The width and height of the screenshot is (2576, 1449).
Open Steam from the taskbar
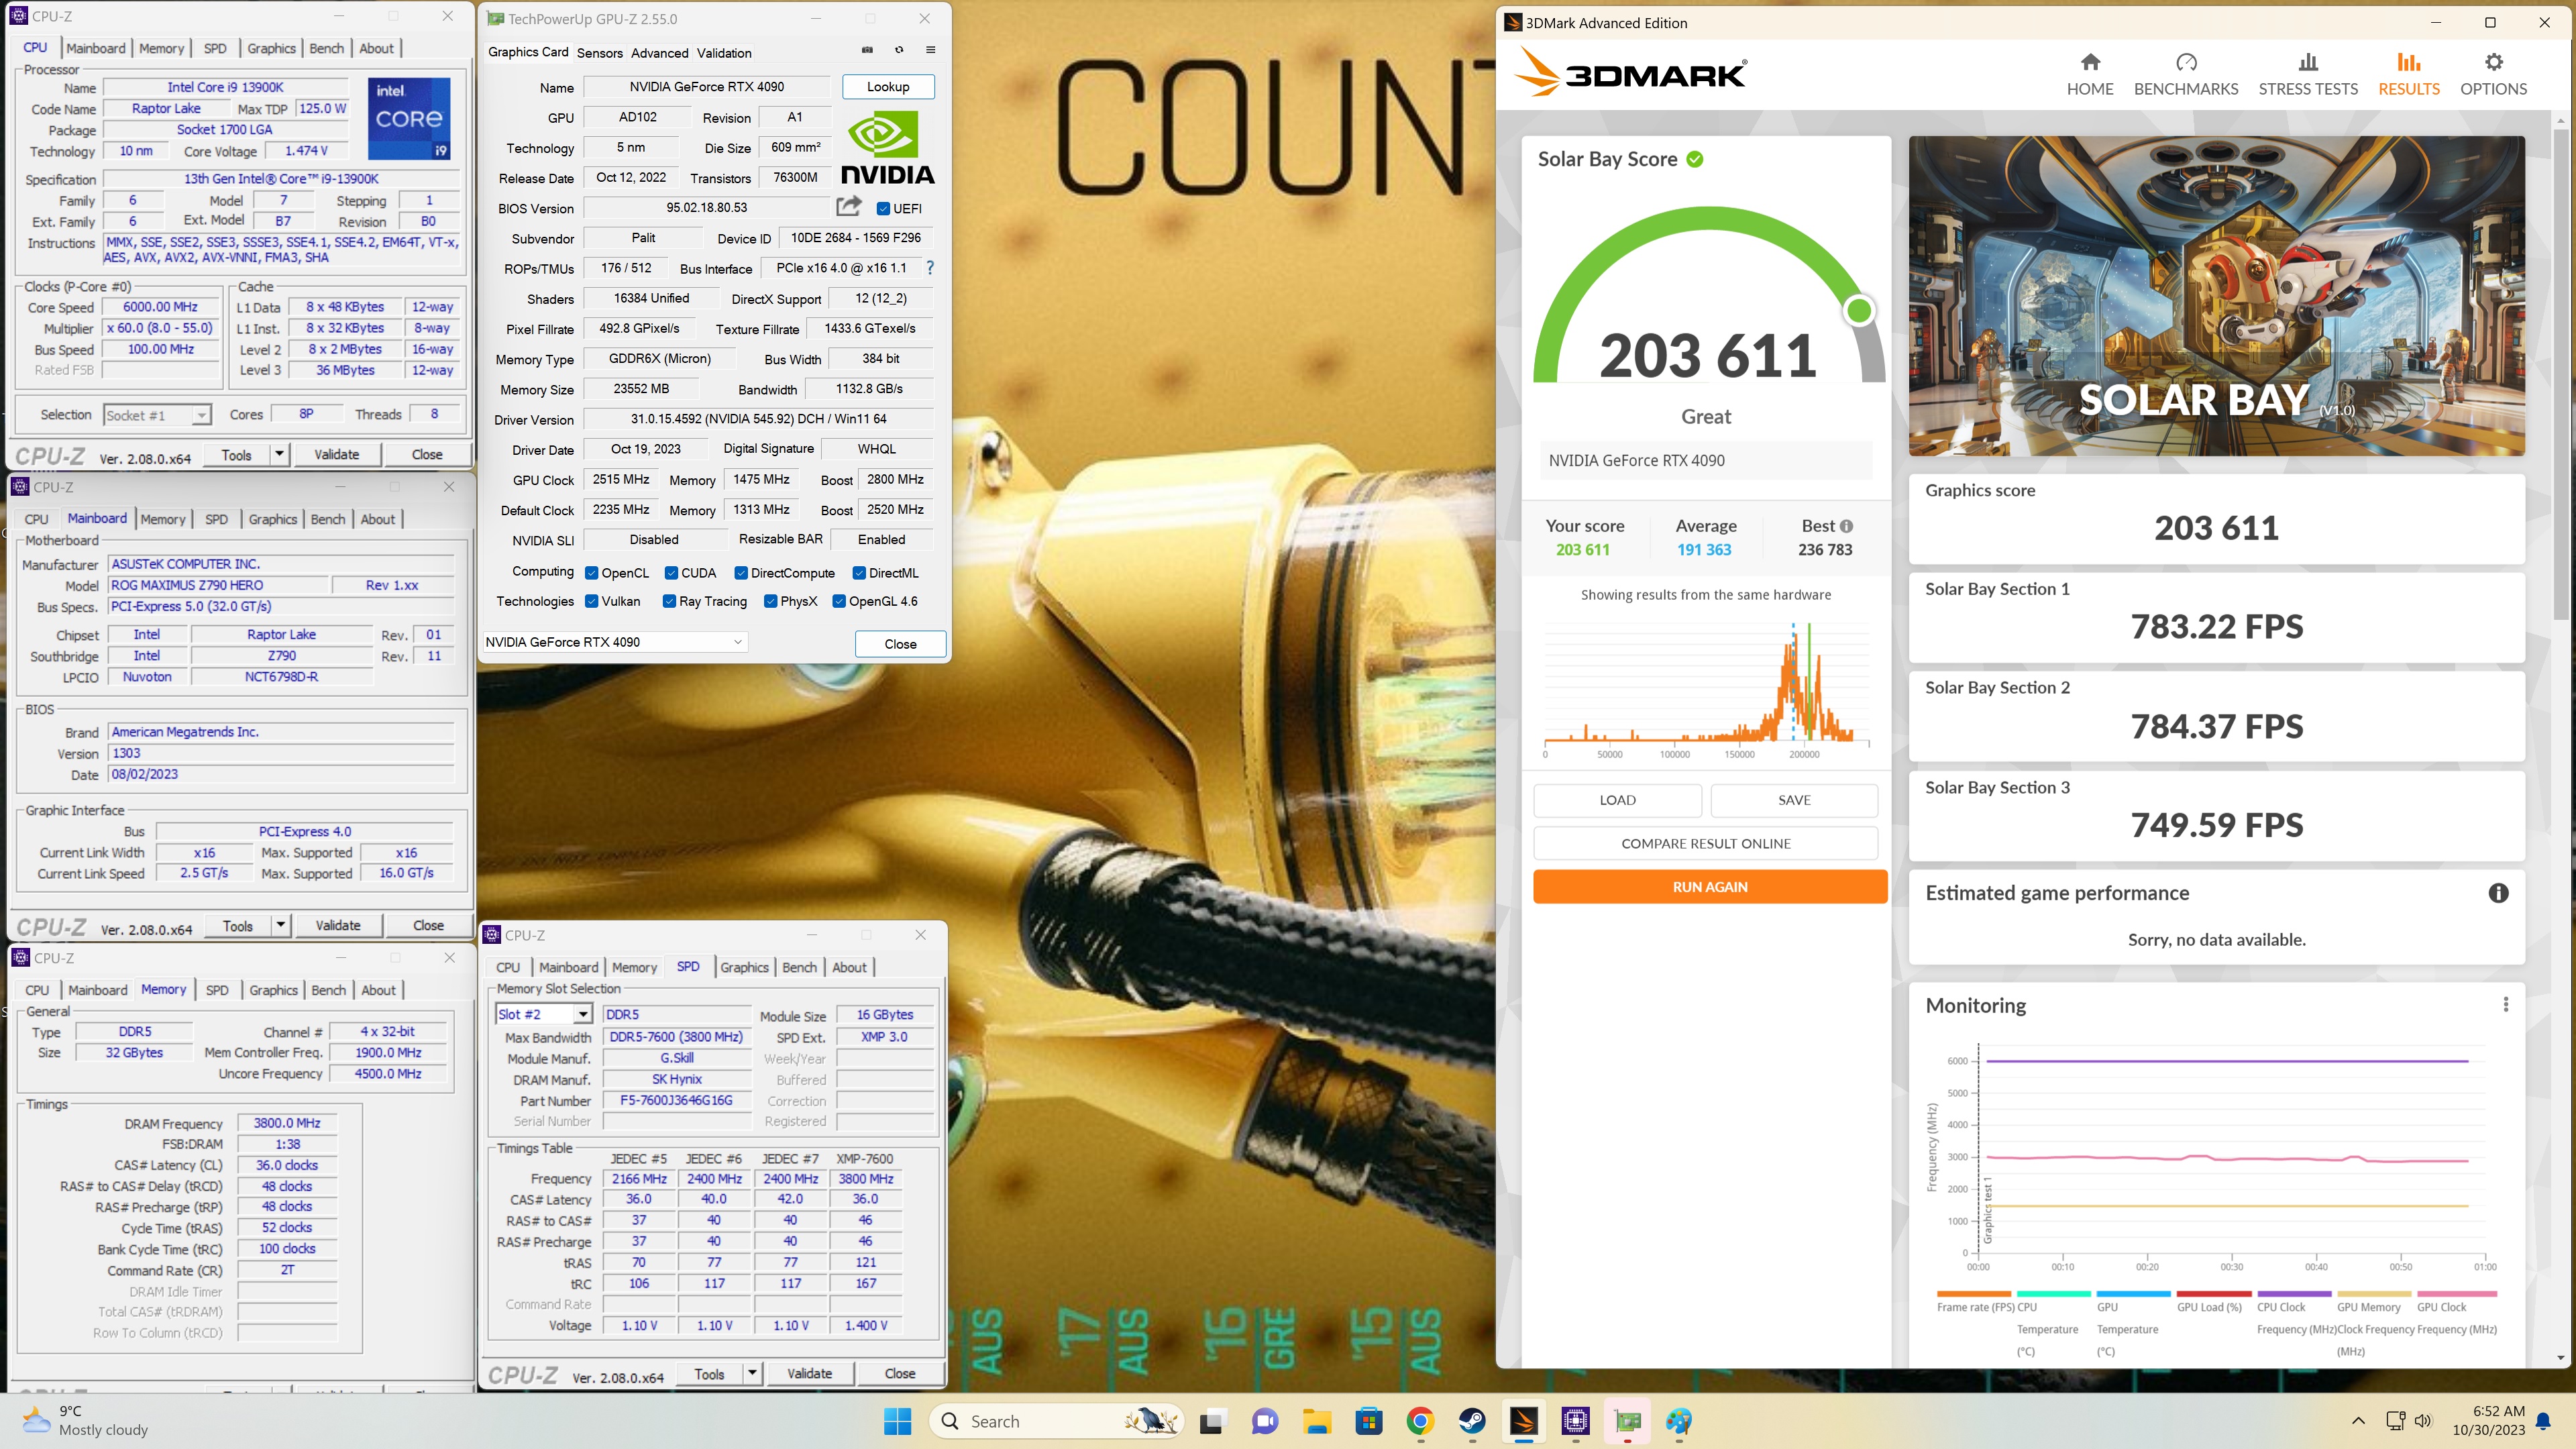point(1472,1421)
